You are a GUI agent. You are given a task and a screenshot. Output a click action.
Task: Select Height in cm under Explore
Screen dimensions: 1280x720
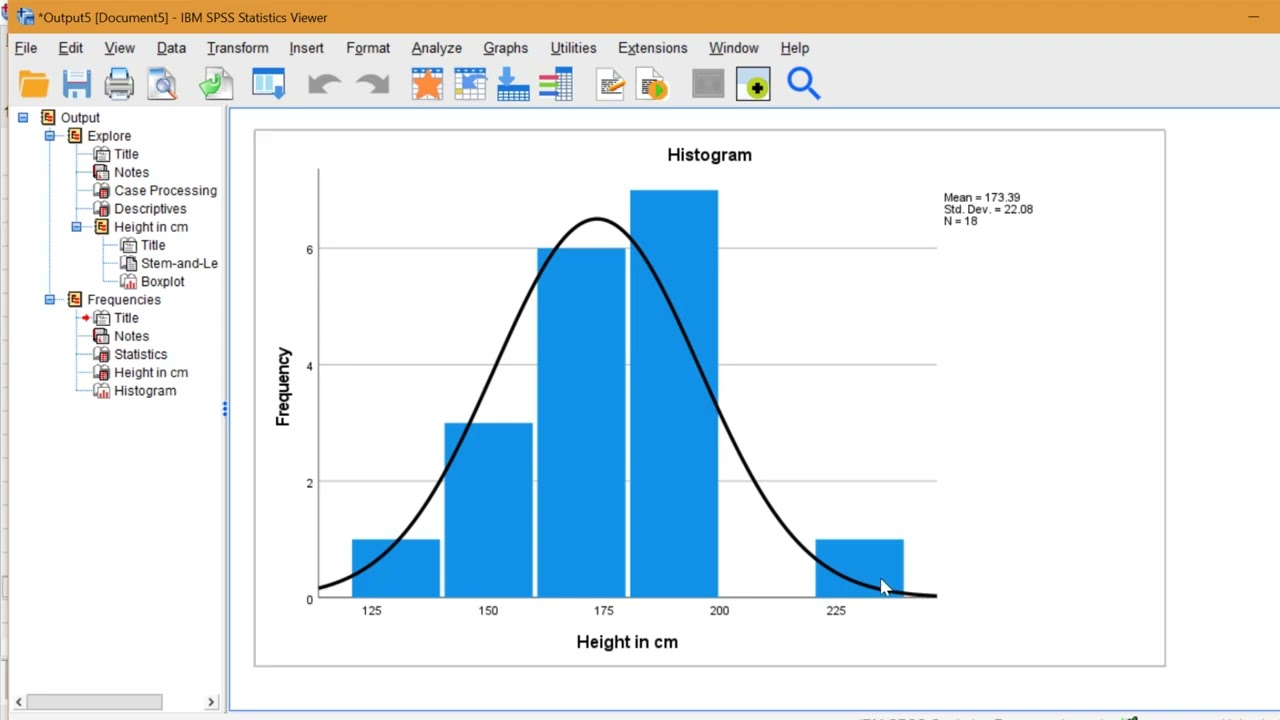151,227
